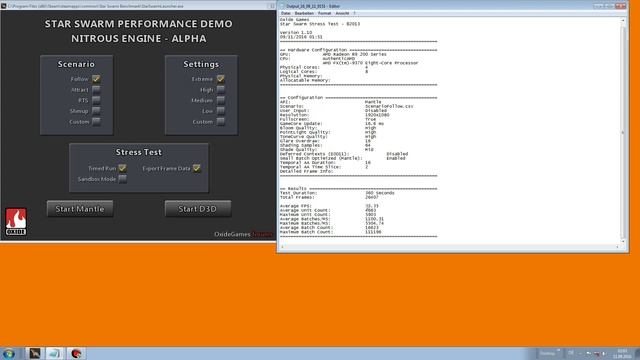
Task: Click the 'Scenario' panel heading
Action: [x=76, y=64]
